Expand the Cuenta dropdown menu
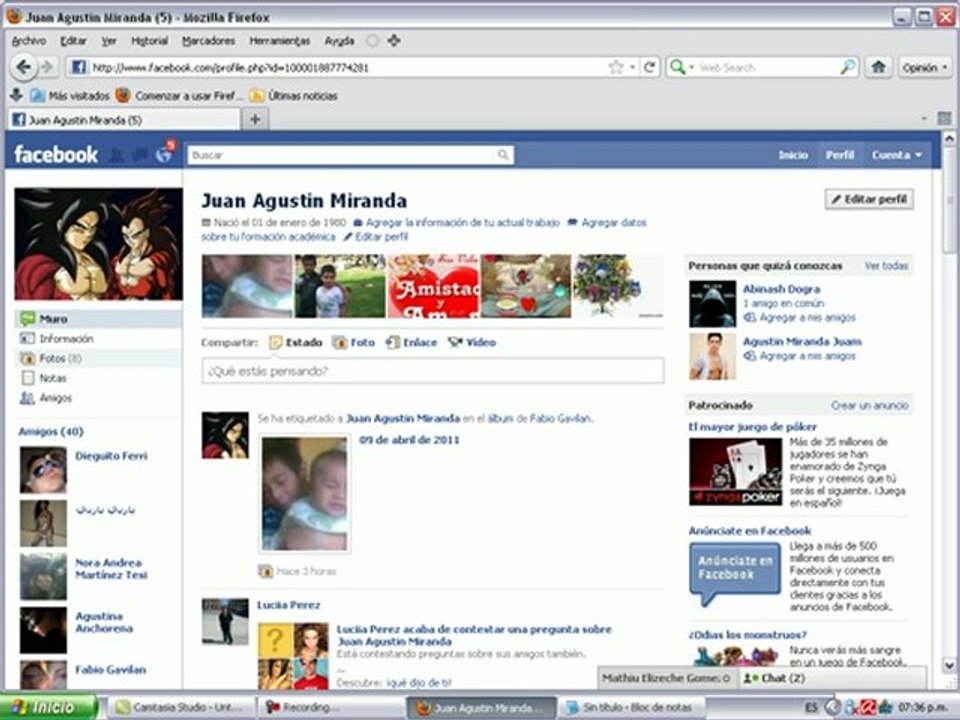 [x=897, y=155]
